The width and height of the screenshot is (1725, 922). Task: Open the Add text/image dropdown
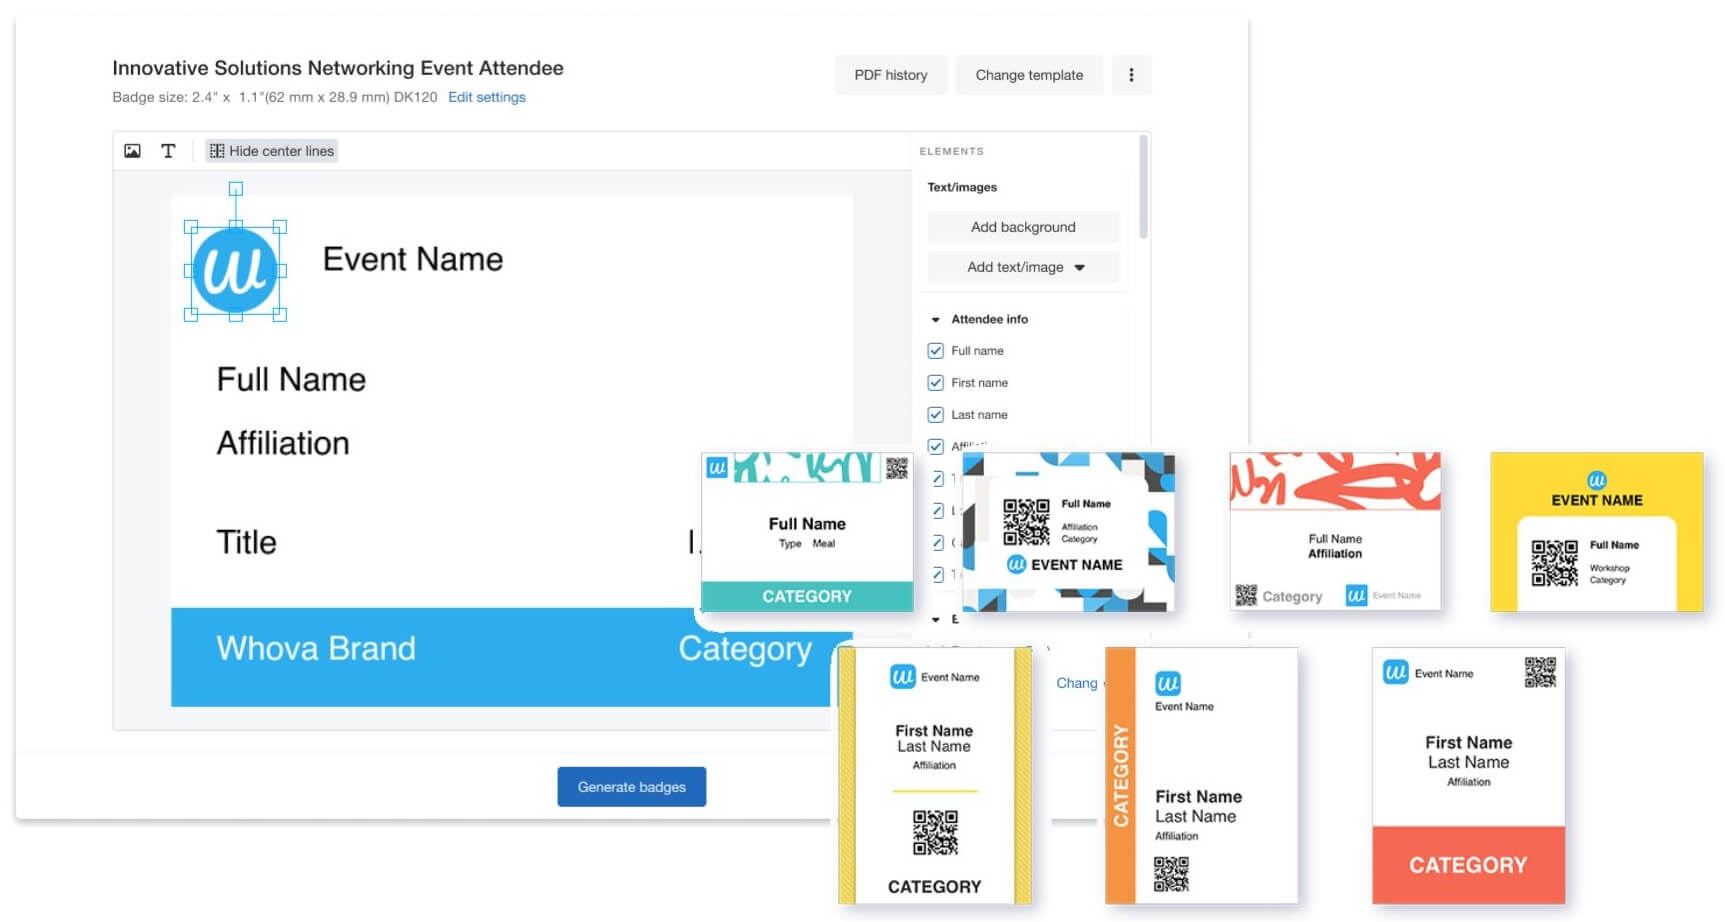click(x=1023, y=267)
